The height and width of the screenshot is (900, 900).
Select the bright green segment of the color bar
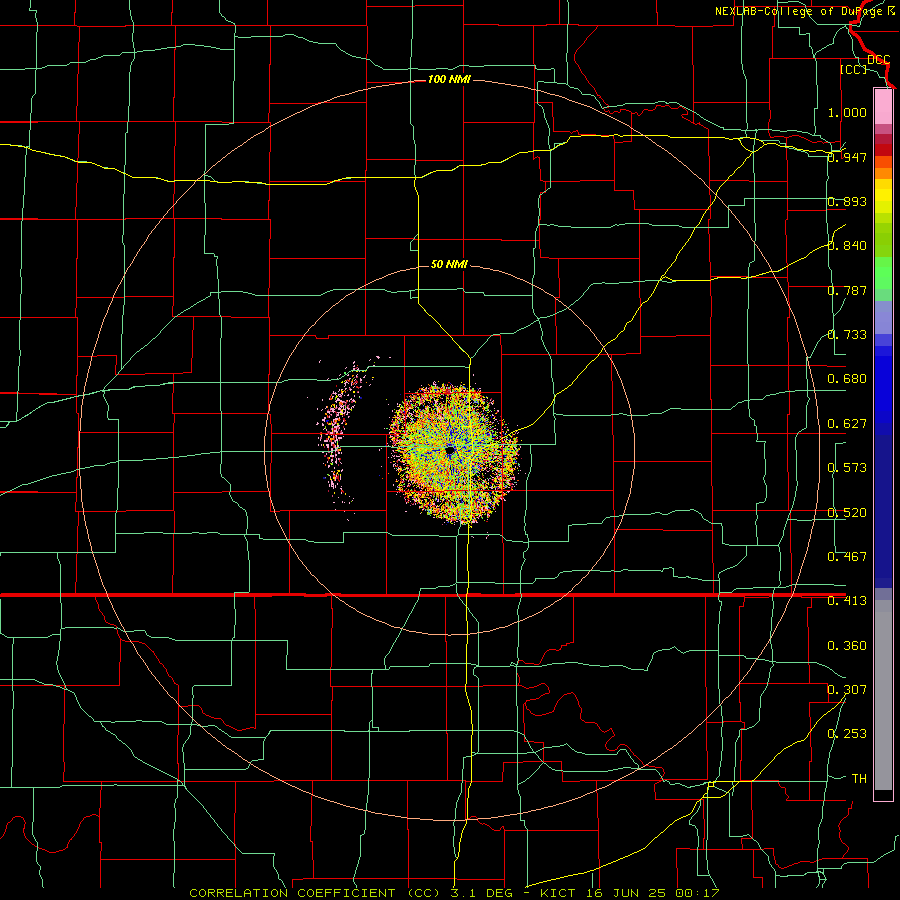tap(883, 273)
